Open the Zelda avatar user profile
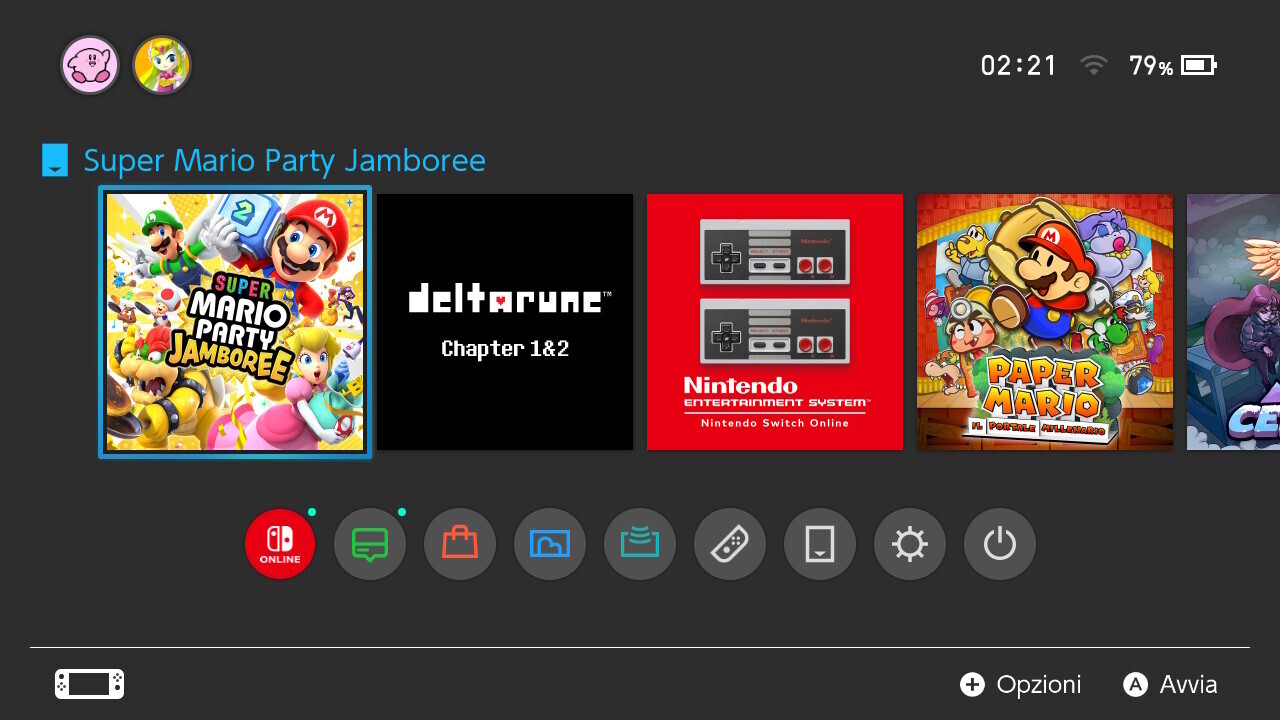The width and height of the screenshot is (1280, 720). [x=162, y=66]
